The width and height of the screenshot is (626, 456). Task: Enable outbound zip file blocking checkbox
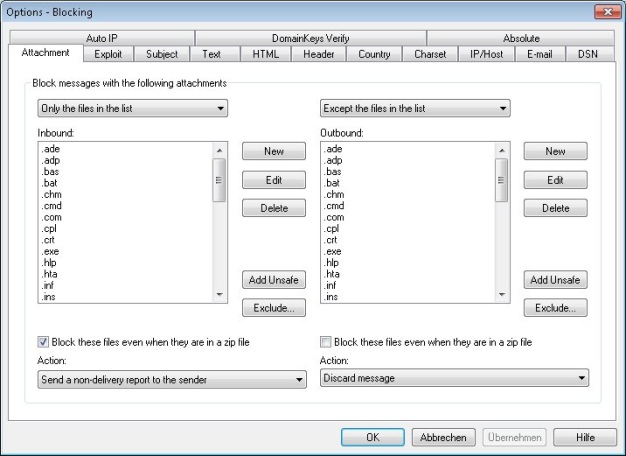(x=326, y=341)
